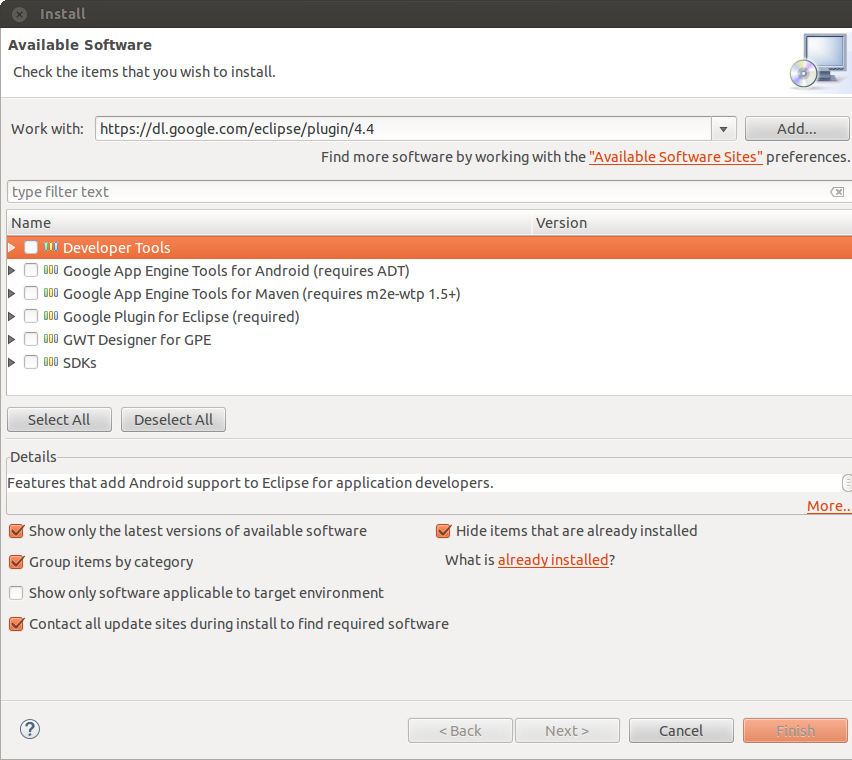Disable Group items by category

pyautogui.click(x=16, y=562)
